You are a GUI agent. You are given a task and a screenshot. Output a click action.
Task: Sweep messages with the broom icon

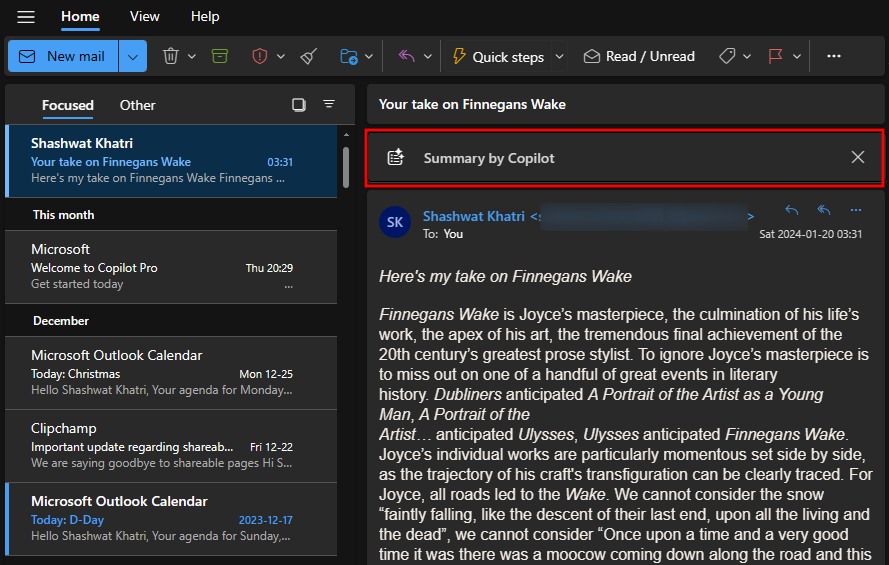click(x=309, y=56)
